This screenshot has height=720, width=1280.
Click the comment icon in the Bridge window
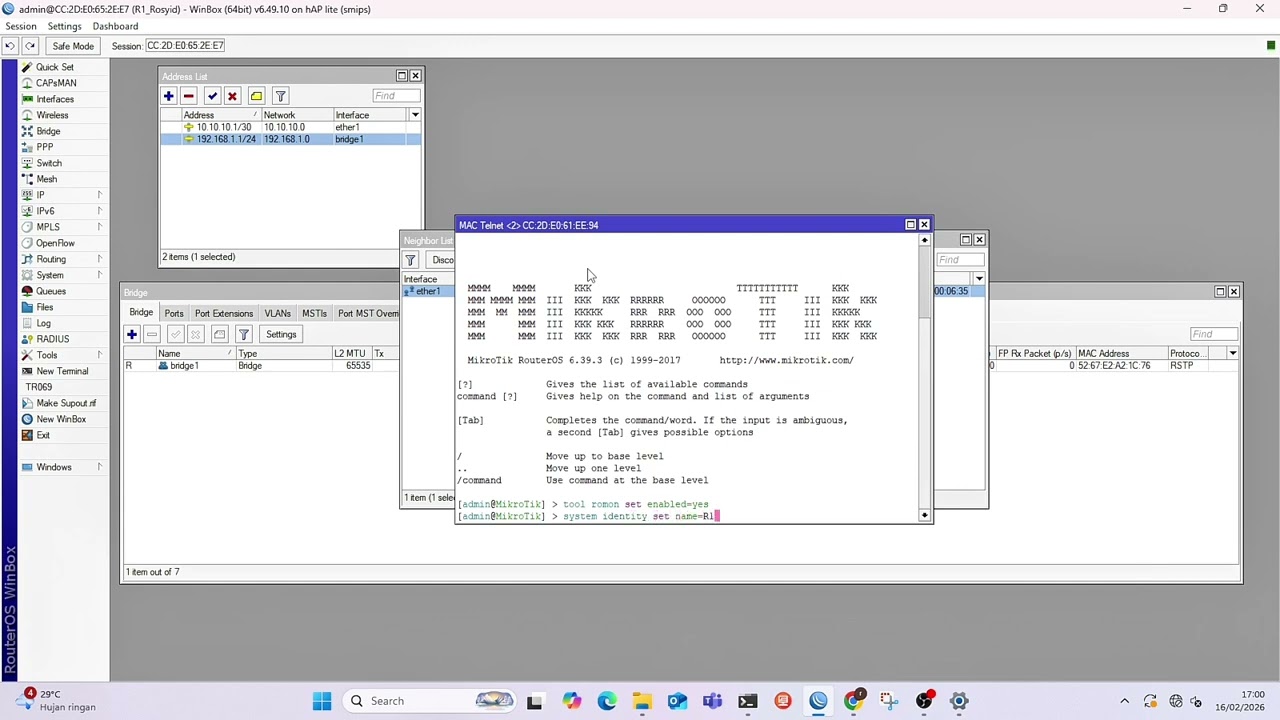[219, 334]
